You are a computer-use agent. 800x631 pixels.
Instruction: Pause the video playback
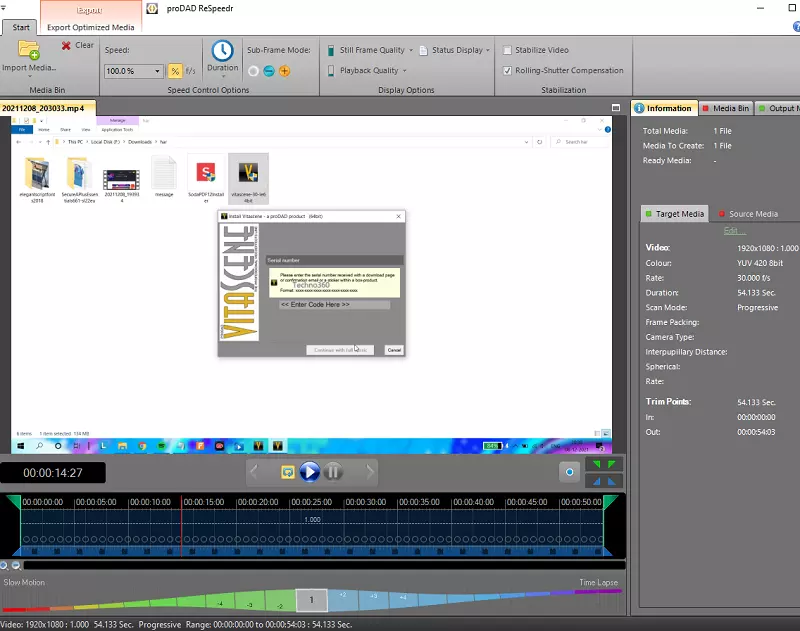click(333, 471)
